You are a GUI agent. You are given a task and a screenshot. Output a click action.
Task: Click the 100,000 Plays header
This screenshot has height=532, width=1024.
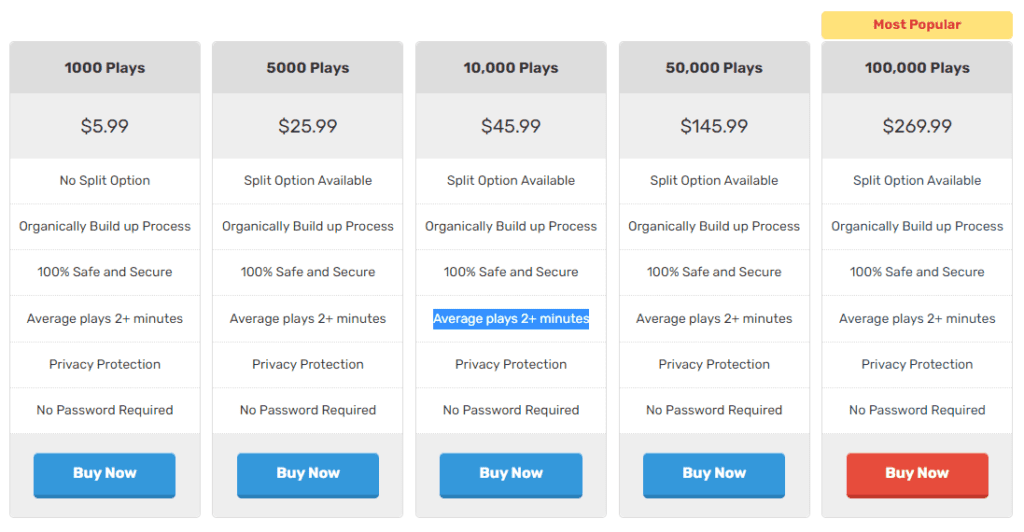pyautogui.click(x=917, y=67)
